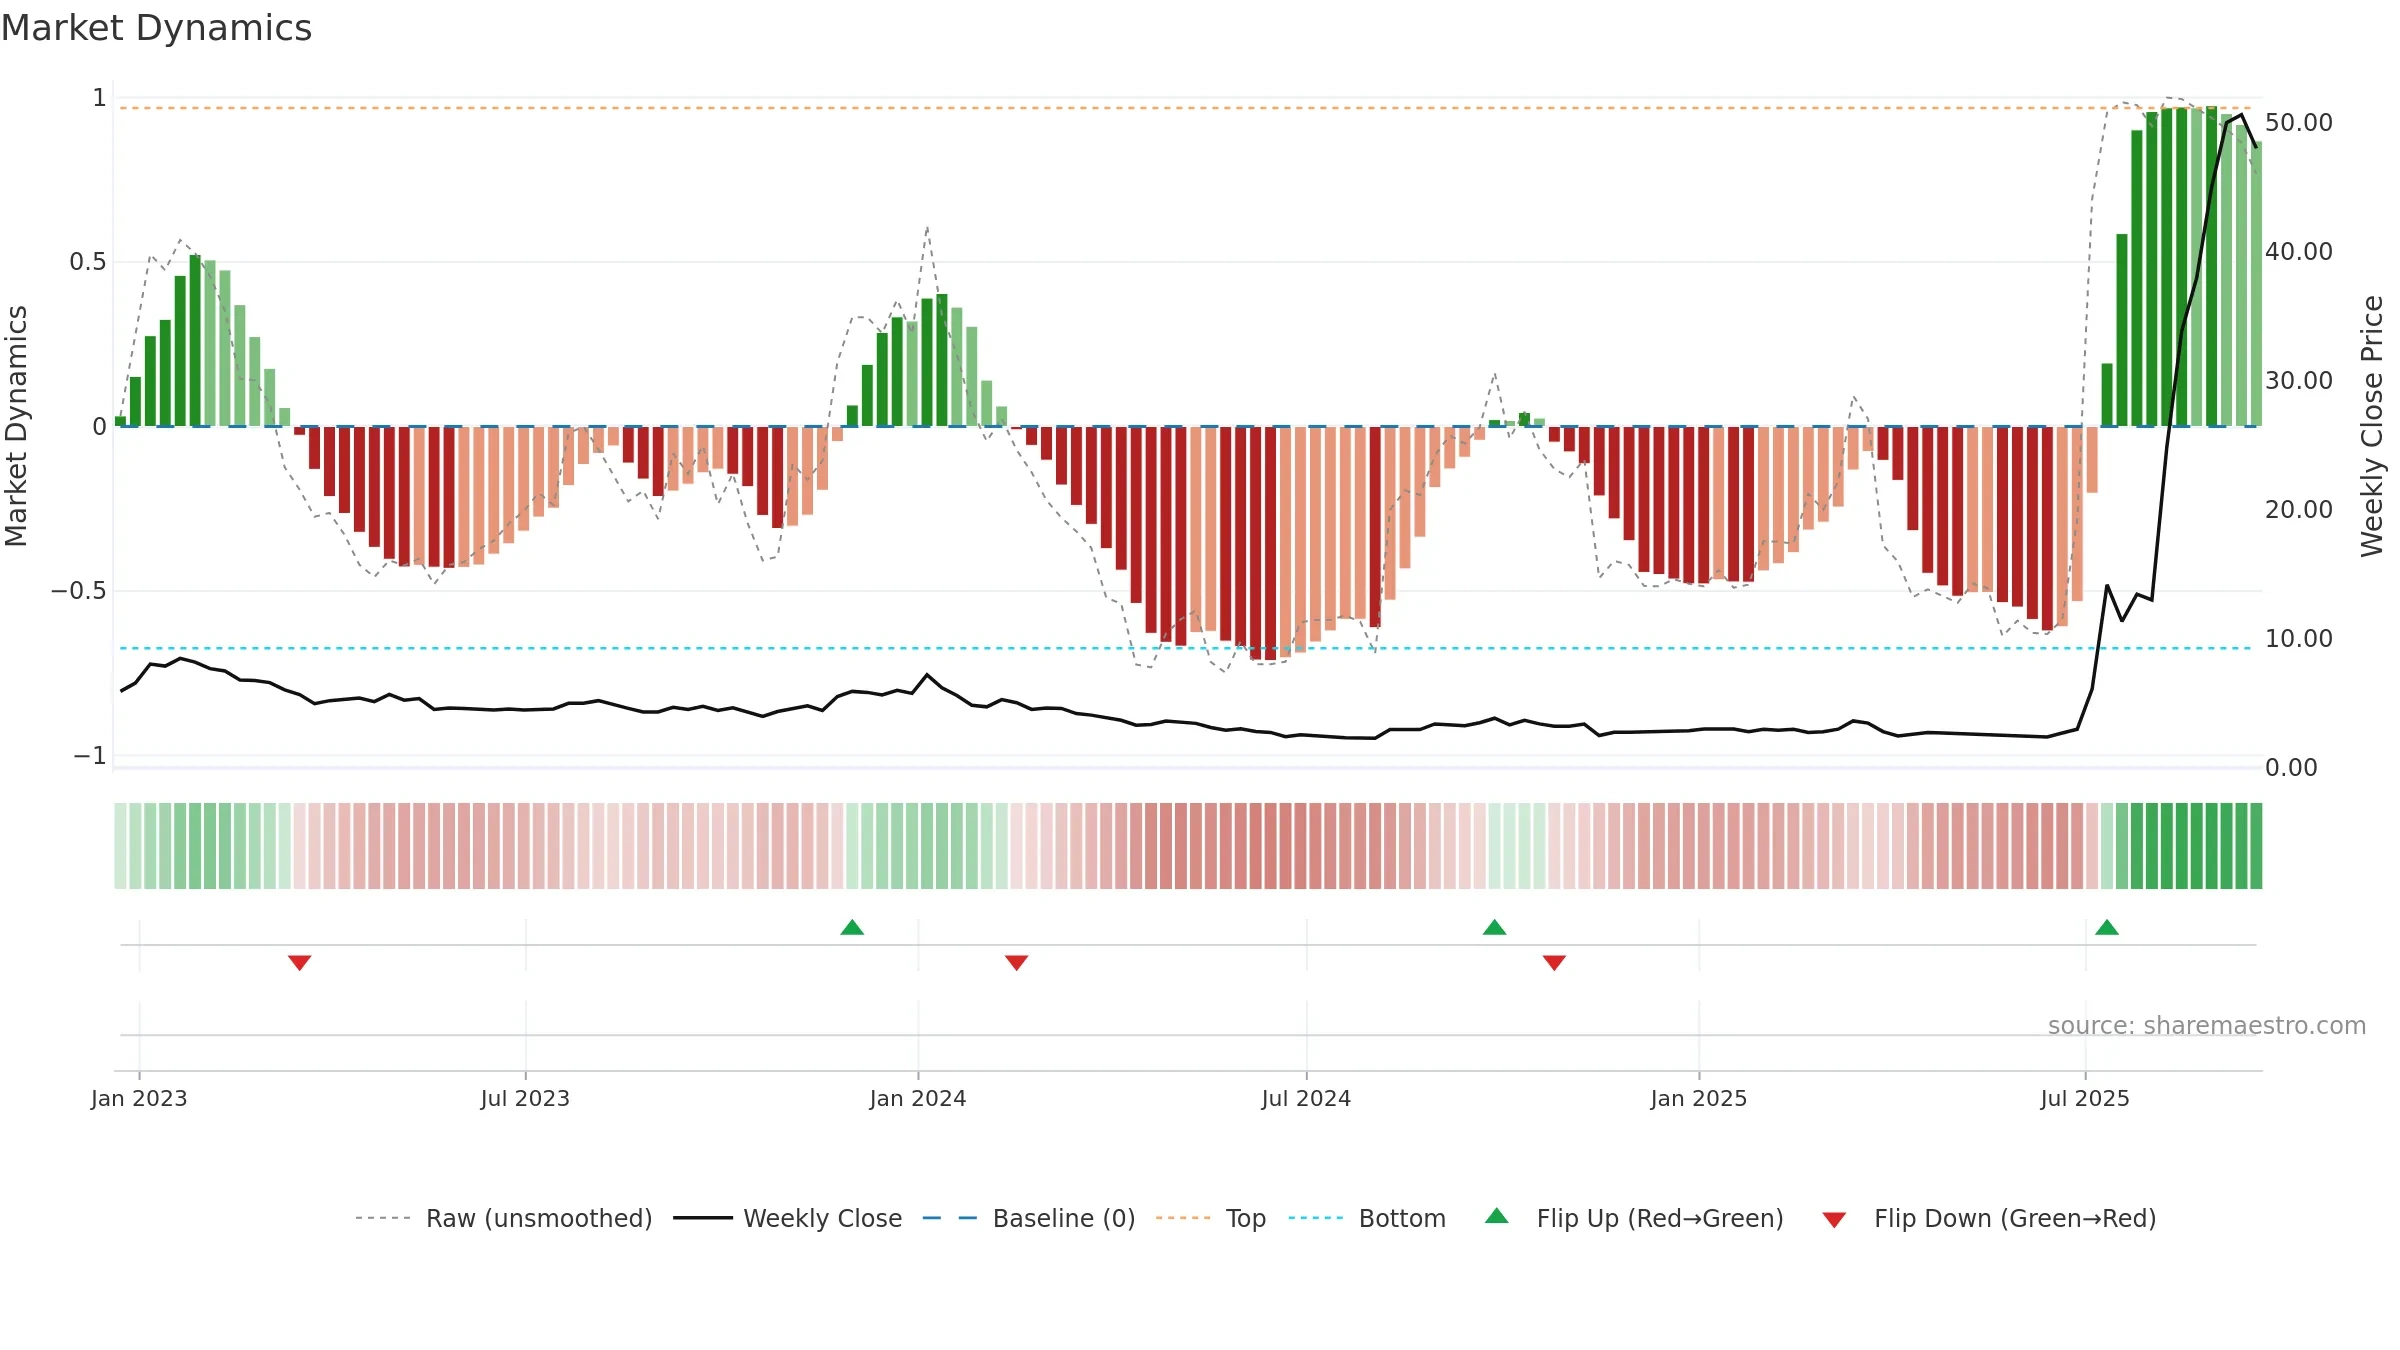The image size is (2400, 1350).
Task: Click the Market Dynamics chart title
Action: click(156, 28)
